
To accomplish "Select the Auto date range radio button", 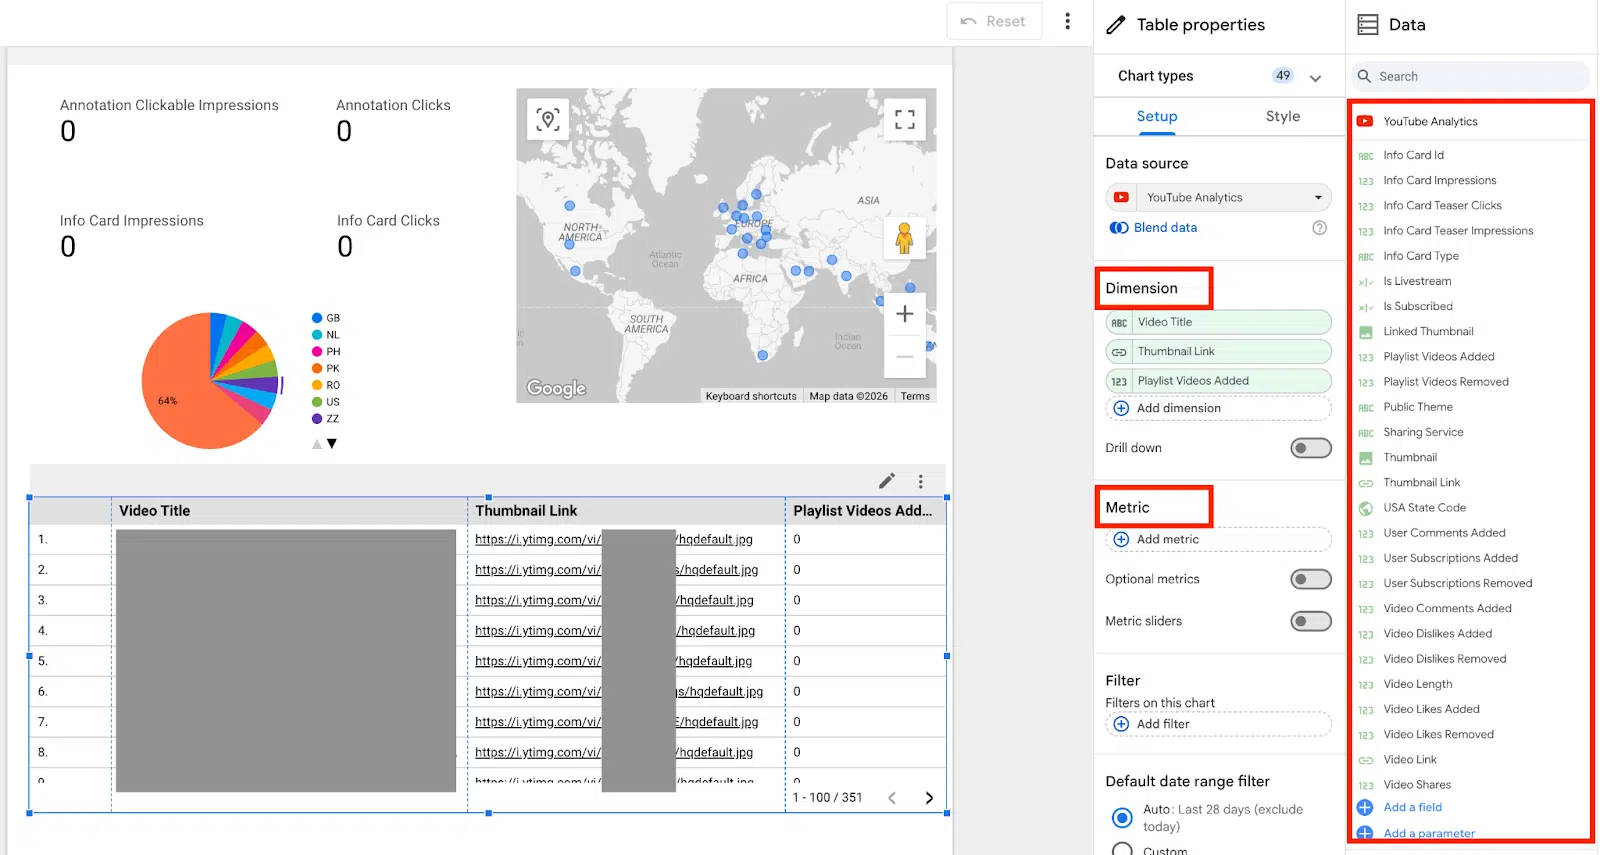I will click(1122, 818).
